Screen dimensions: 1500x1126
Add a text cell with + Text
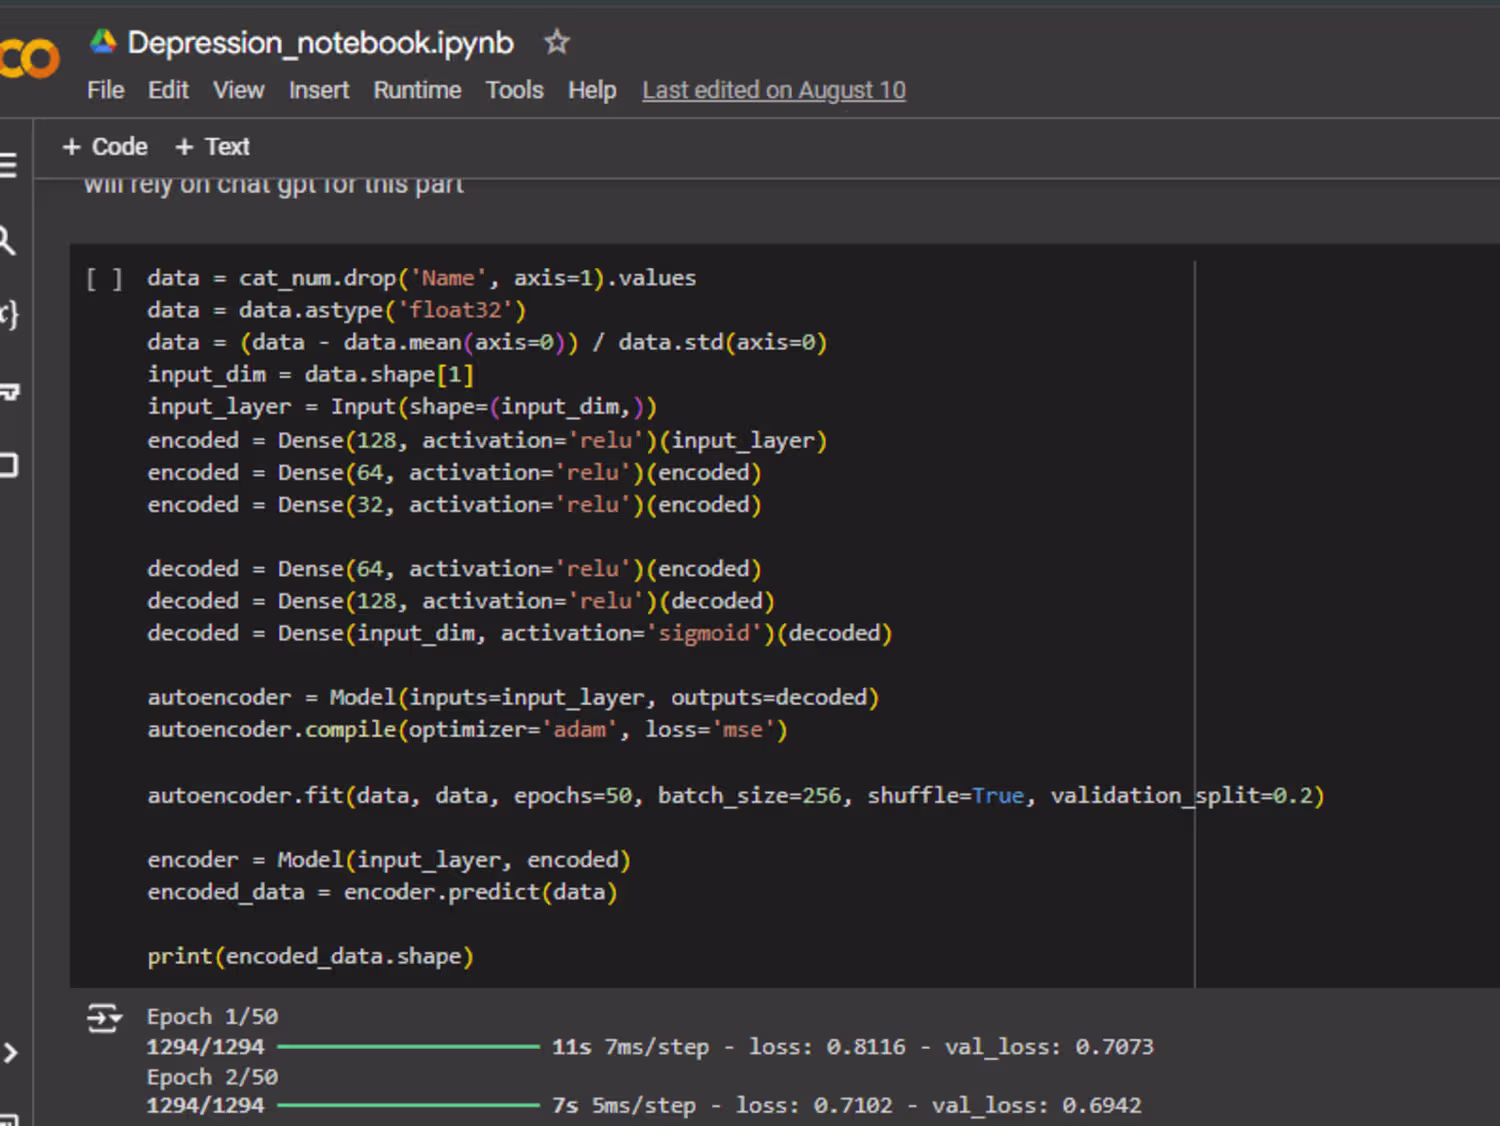coord(212,147)
